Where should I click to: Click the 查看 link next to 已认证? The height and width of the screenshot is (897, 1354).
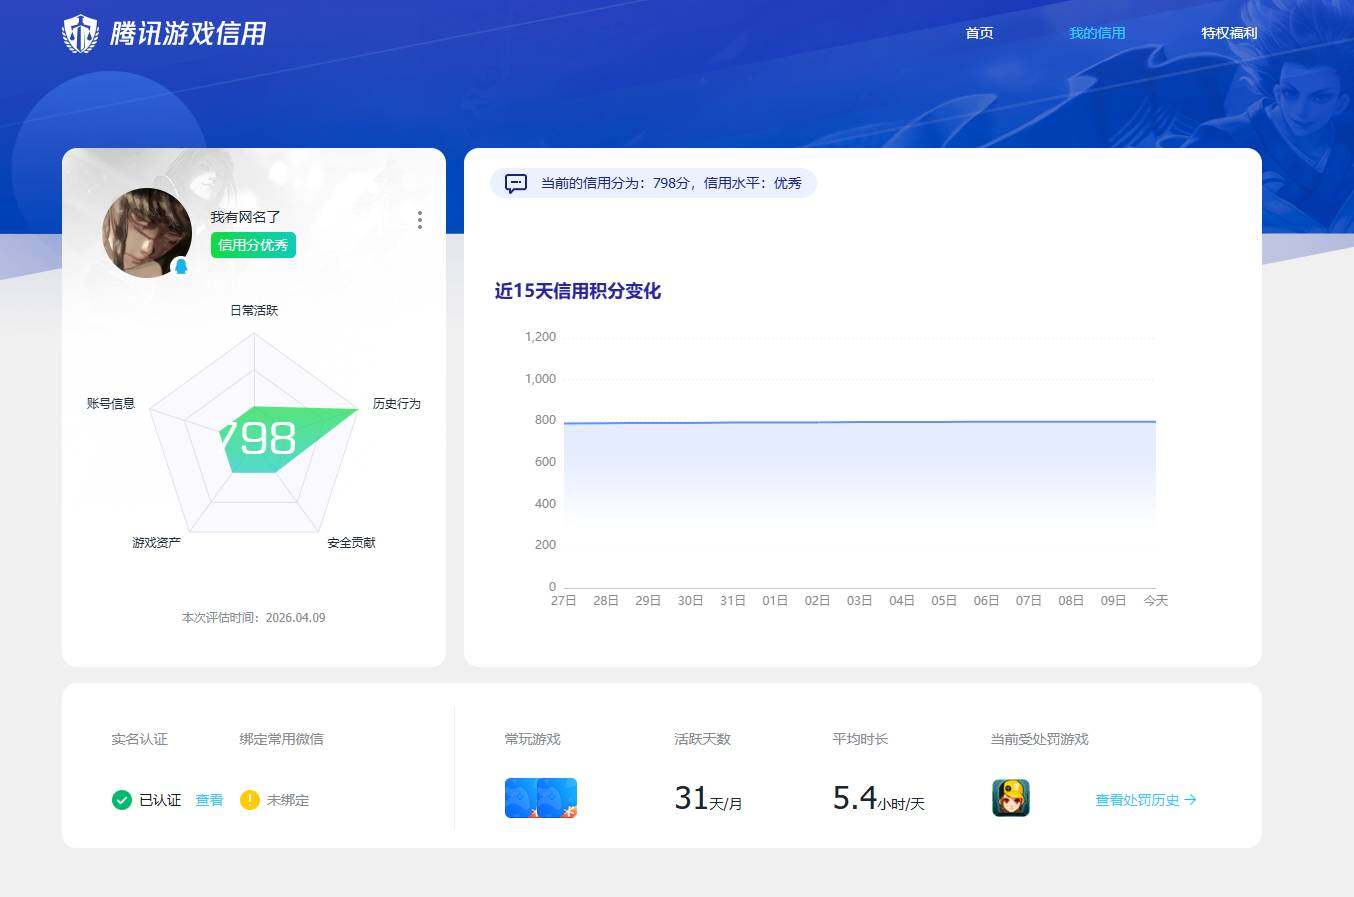click(x=209, y=800)
